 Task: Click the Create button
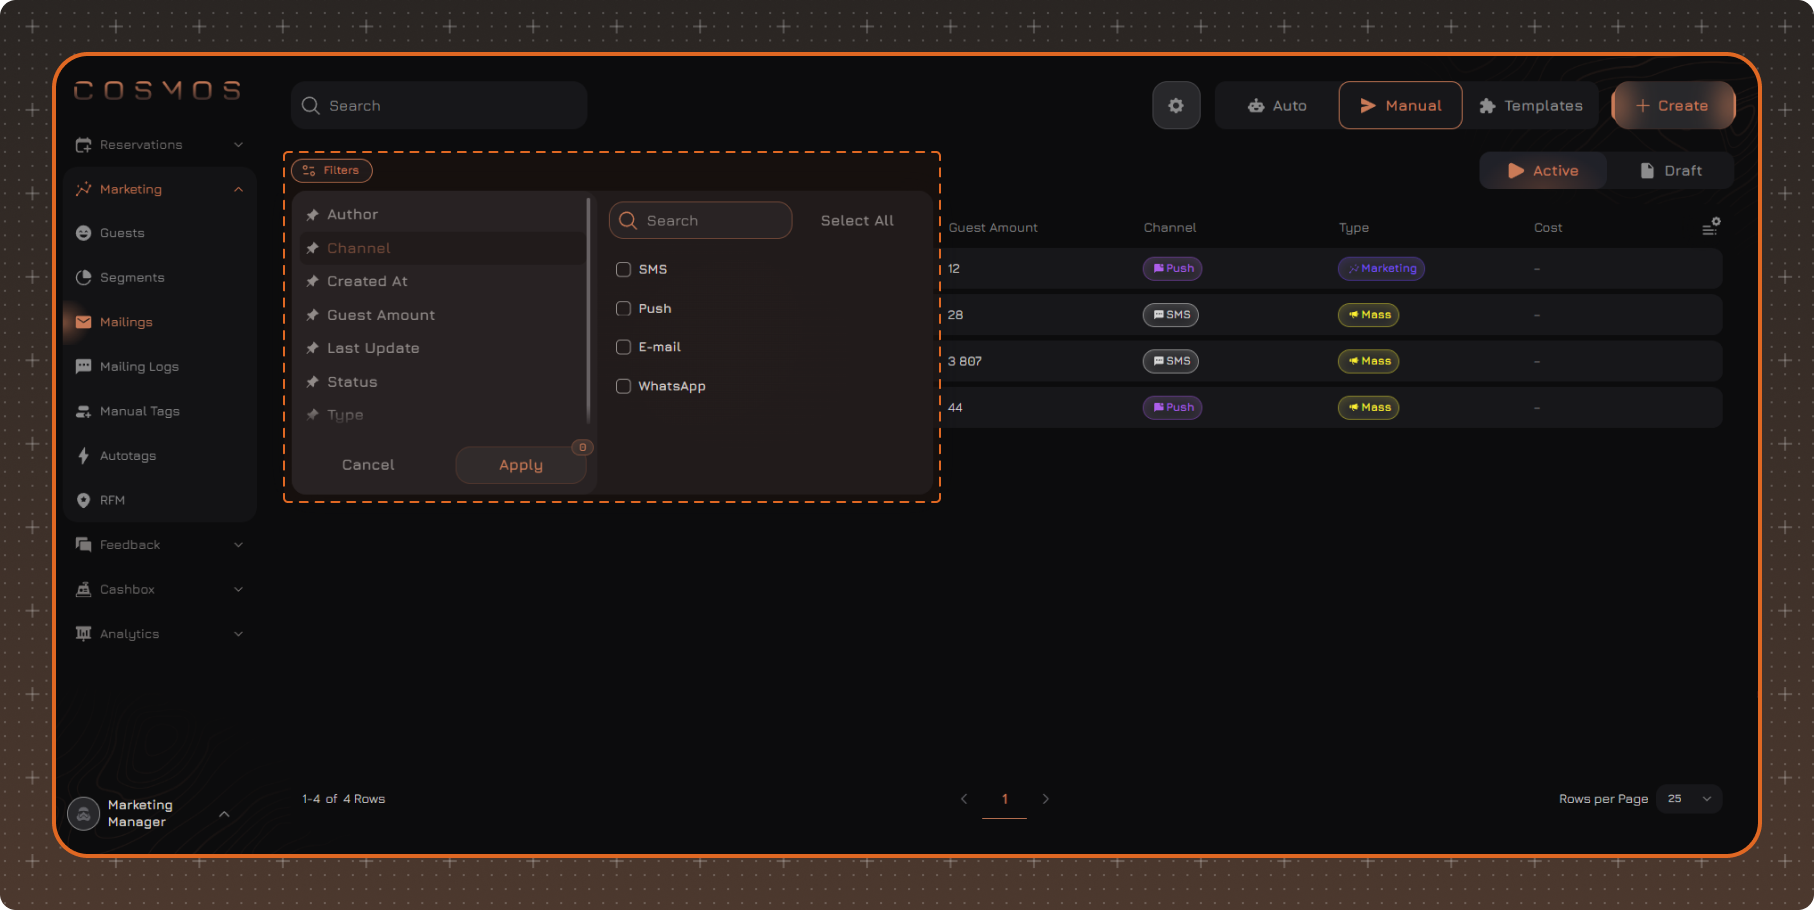[1673, 106]
